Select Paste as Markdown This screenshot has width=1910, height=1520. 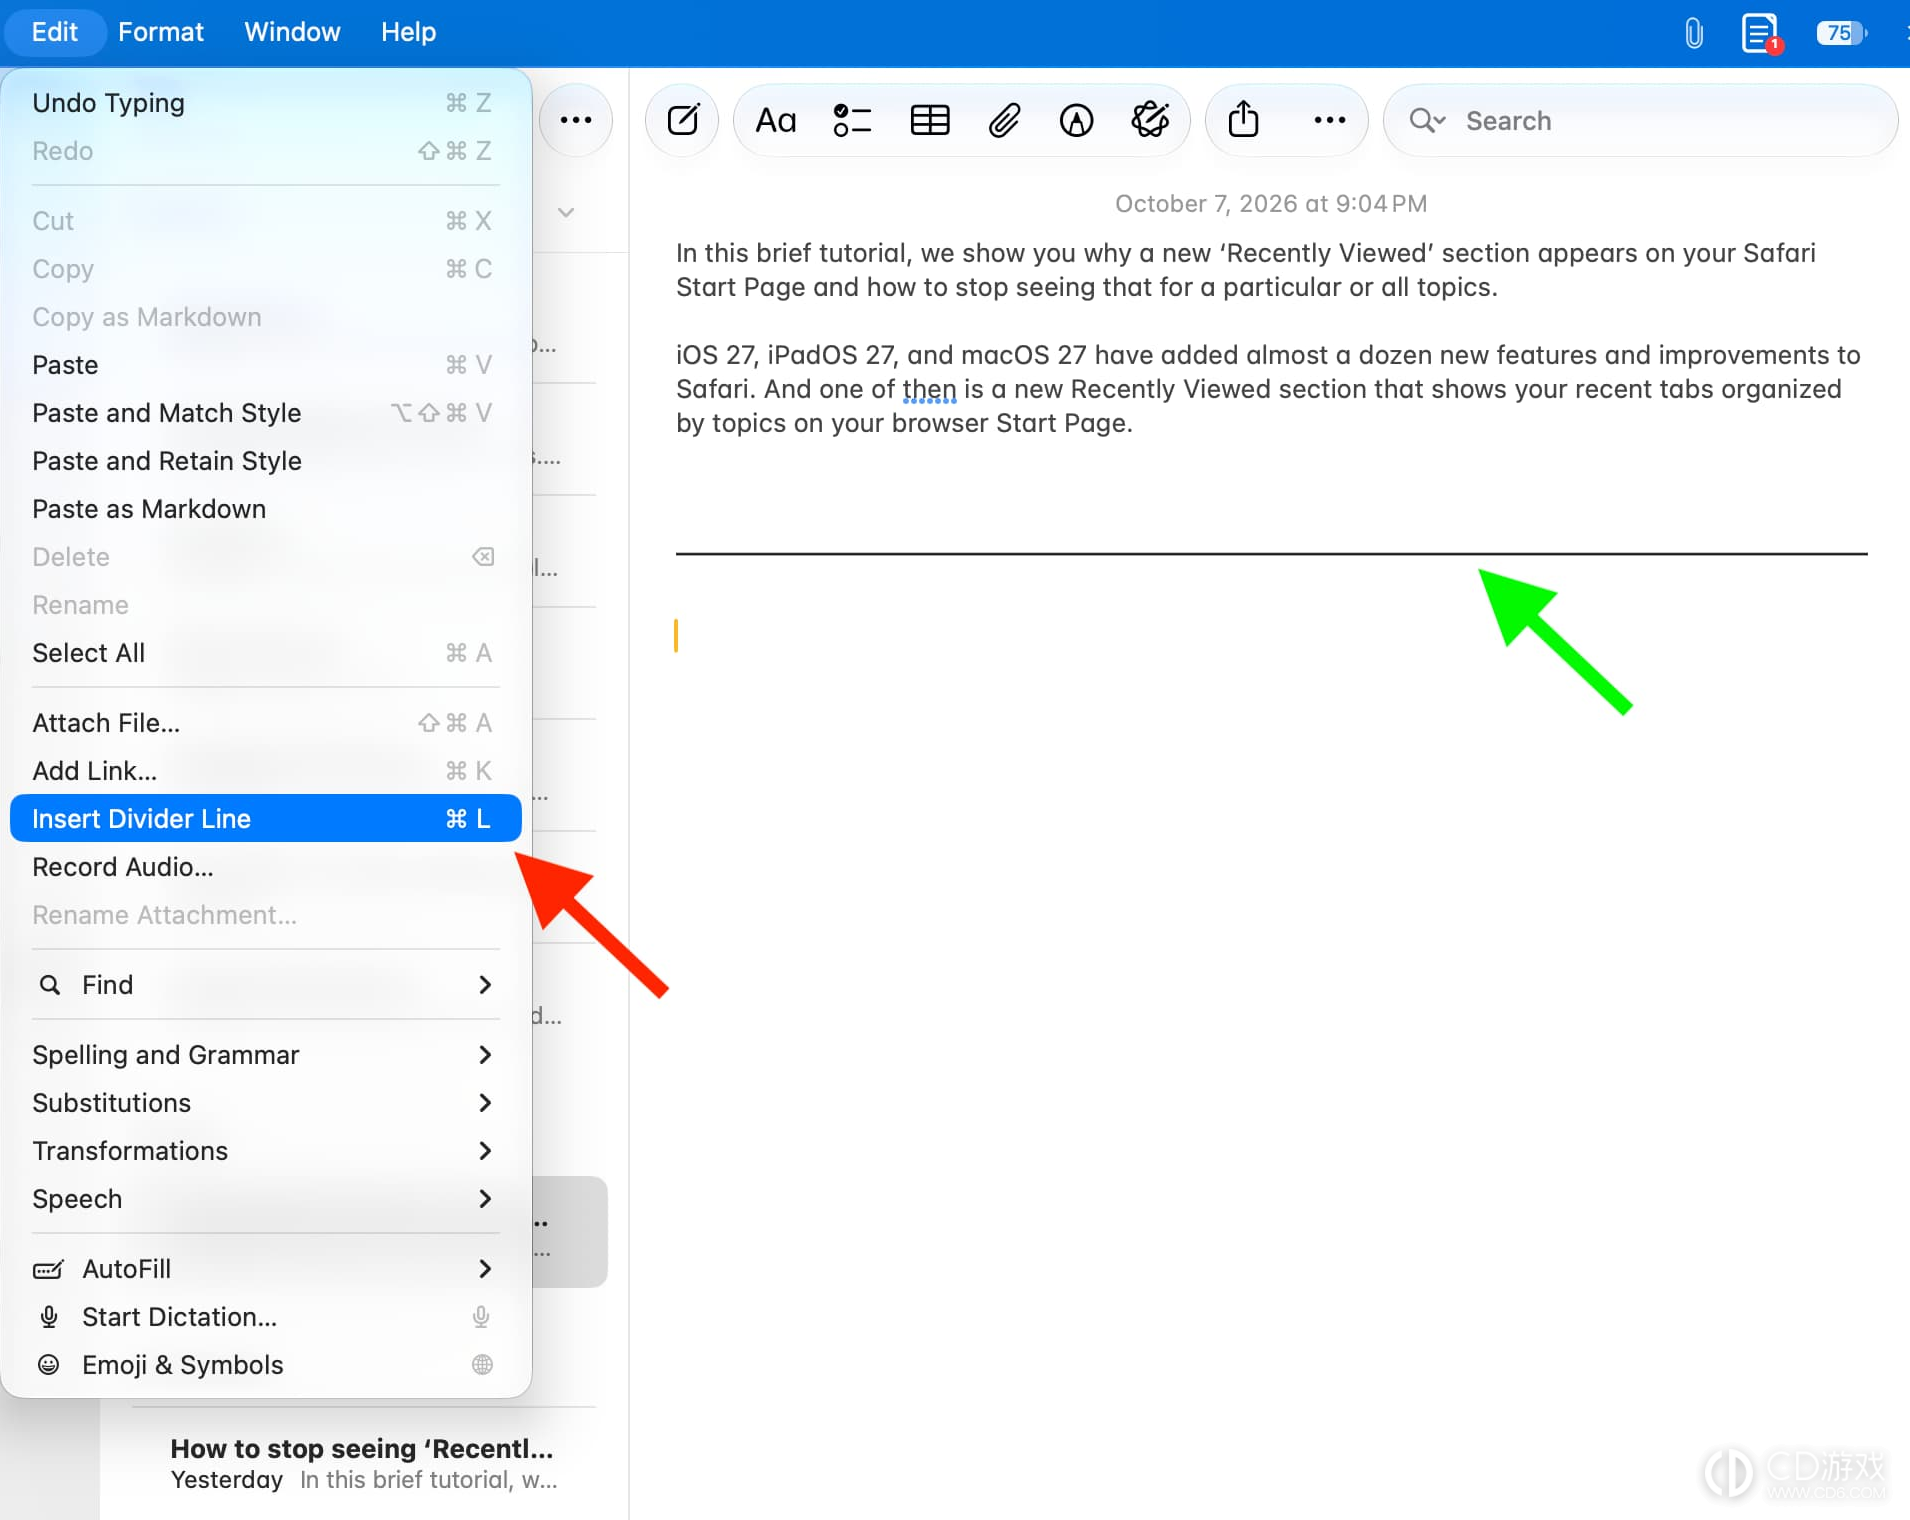(265, 509)
